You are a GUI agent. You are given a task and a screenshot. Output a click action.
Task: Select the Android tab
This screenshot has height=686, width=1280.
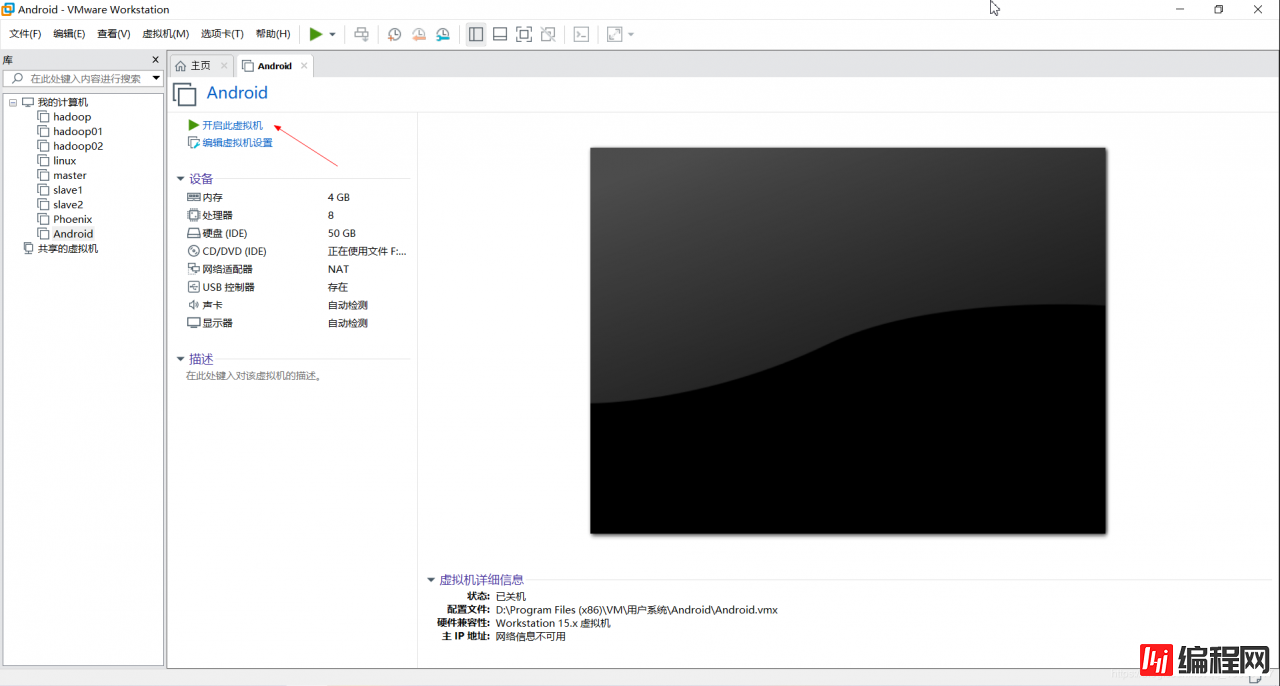(x=274, y=66)
